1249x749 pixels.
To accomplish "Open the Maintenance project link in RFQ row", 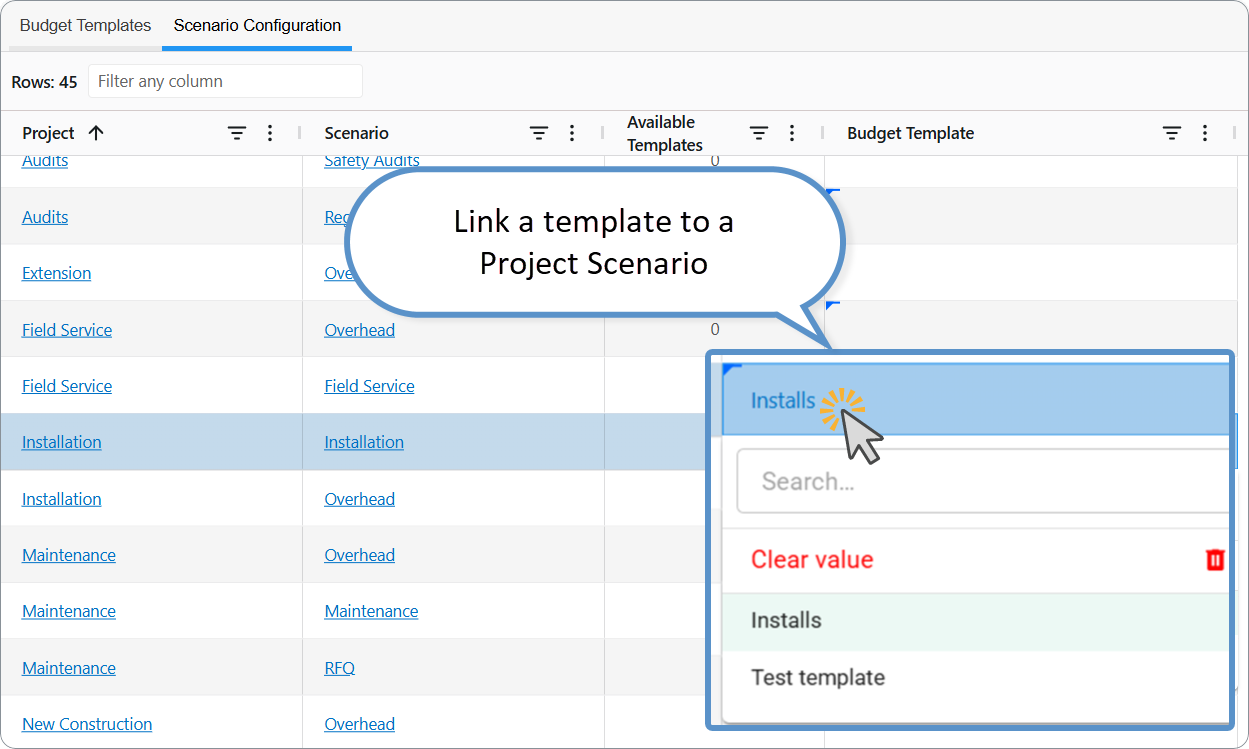I will tap(69, 668).
